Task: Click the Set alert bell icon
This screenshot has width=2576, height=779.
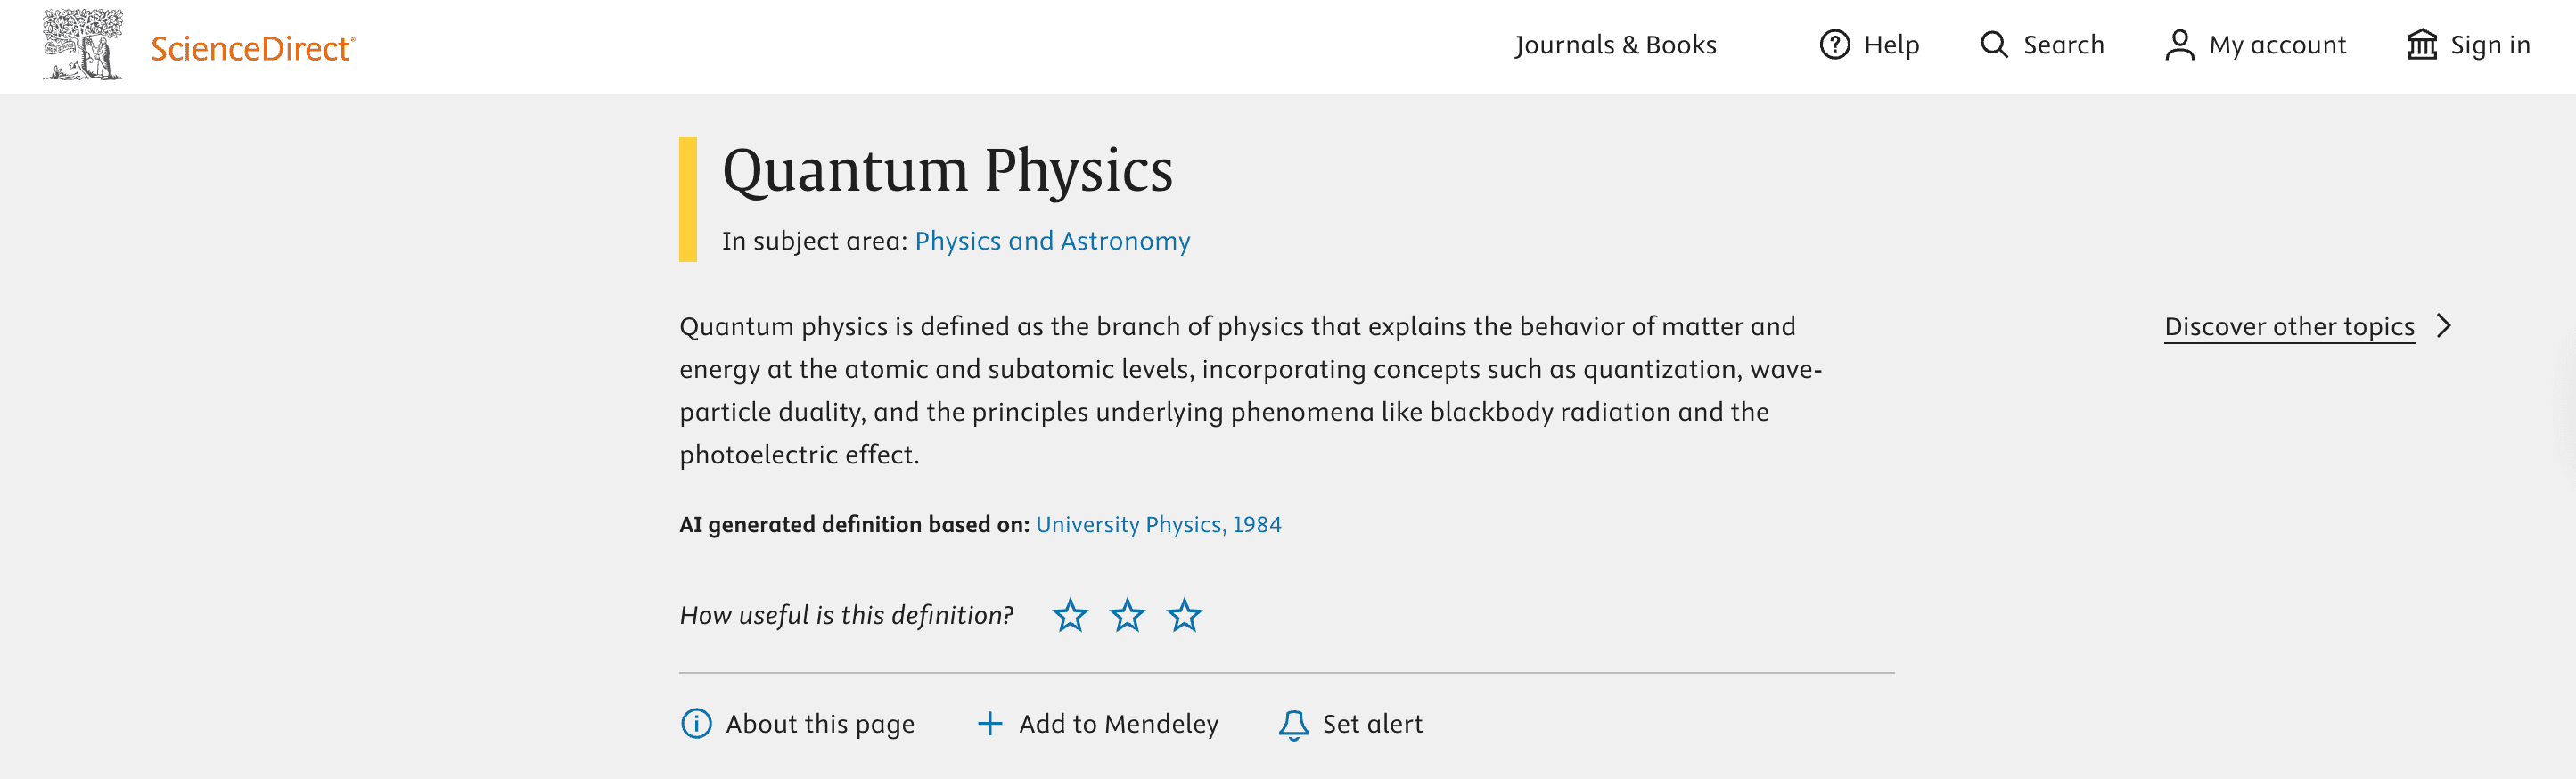Action: [x=1295, y=723]
